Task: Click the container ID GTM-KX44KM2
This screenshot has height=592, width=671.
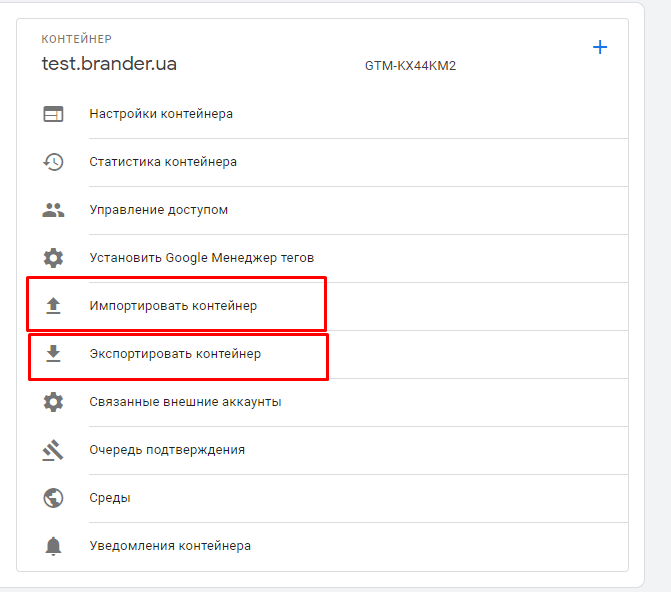Action: click(411, 67)
